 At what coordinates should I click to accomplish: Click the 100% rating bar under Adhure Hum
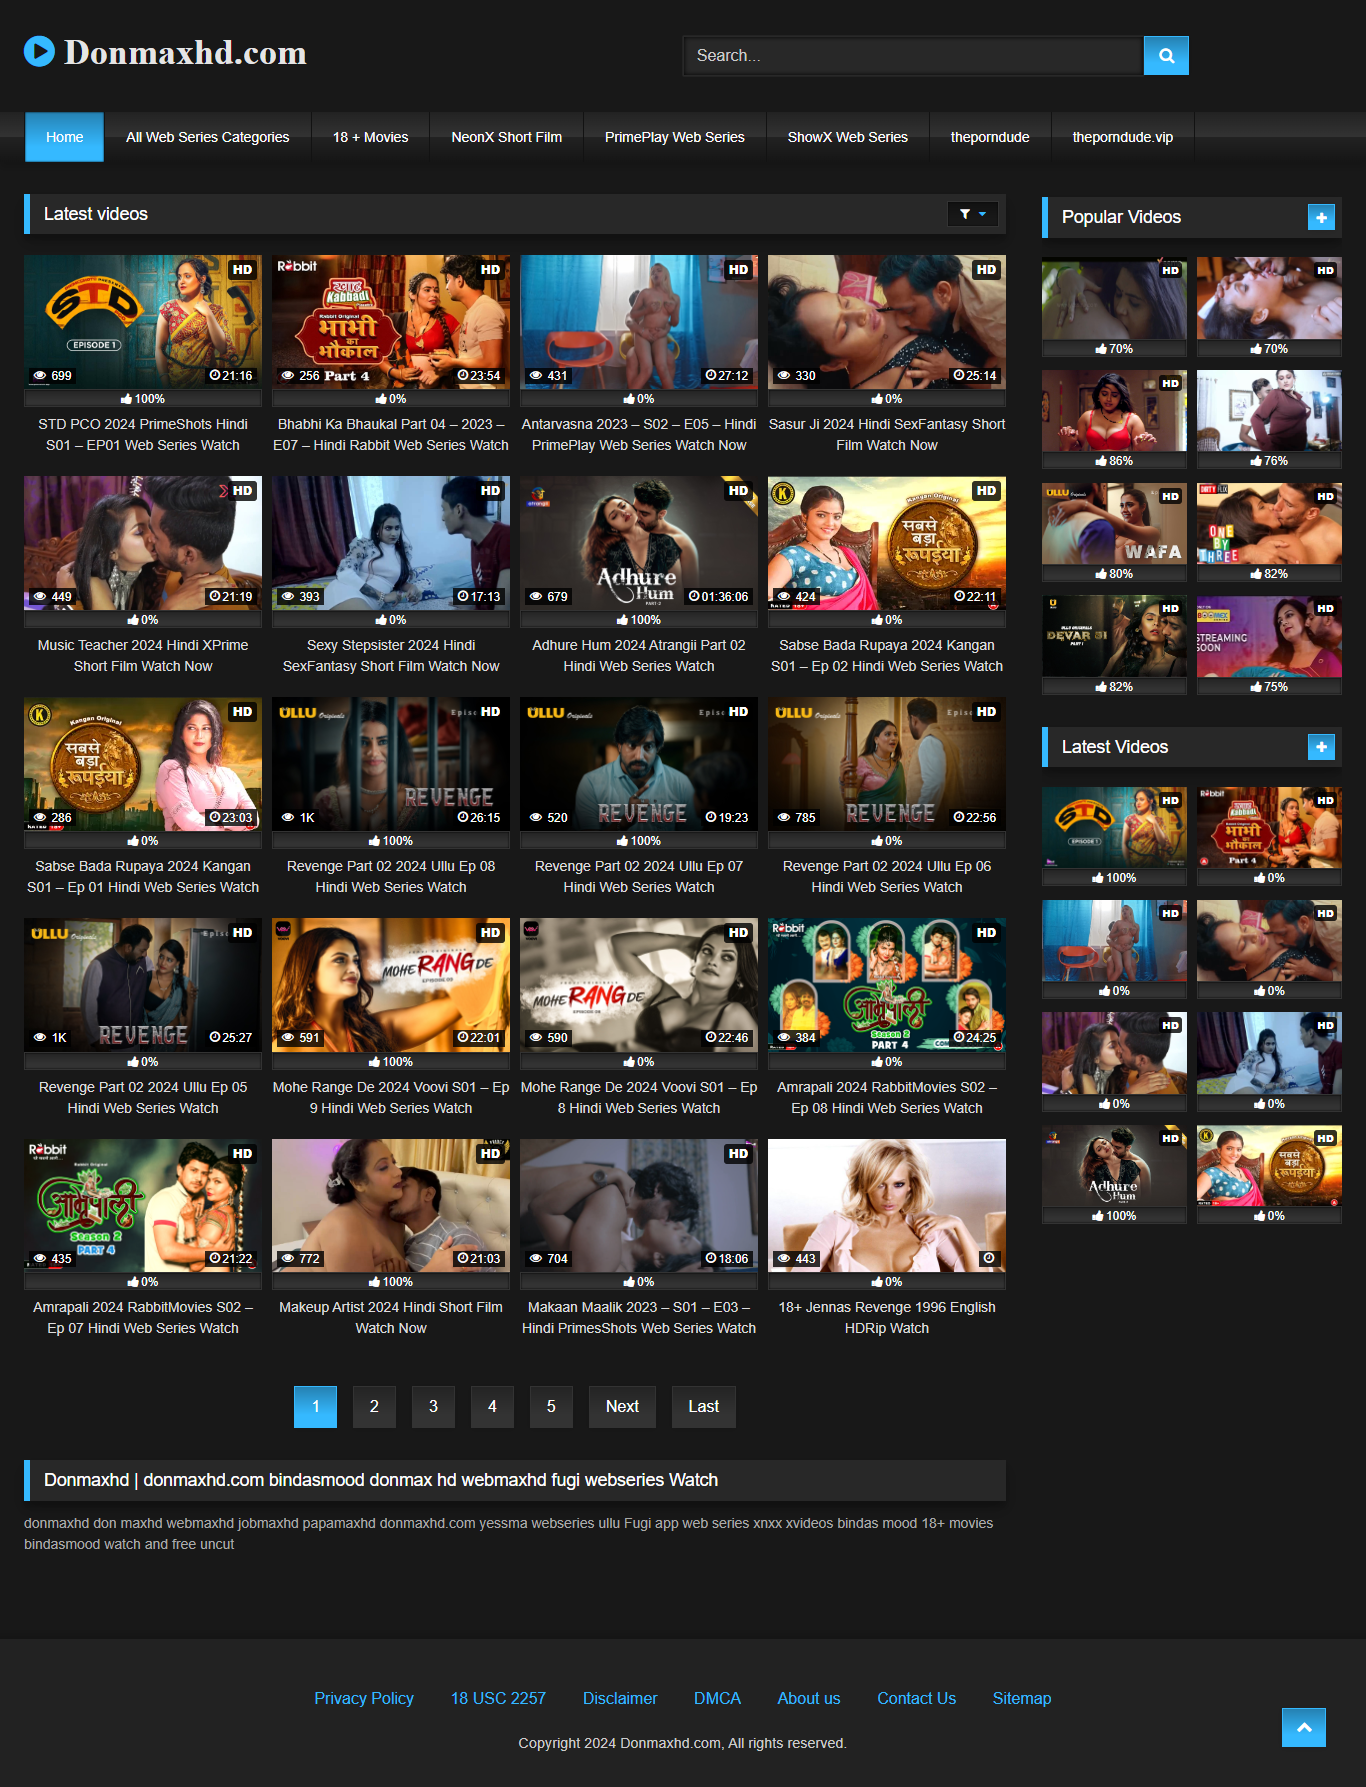[639, 620]
